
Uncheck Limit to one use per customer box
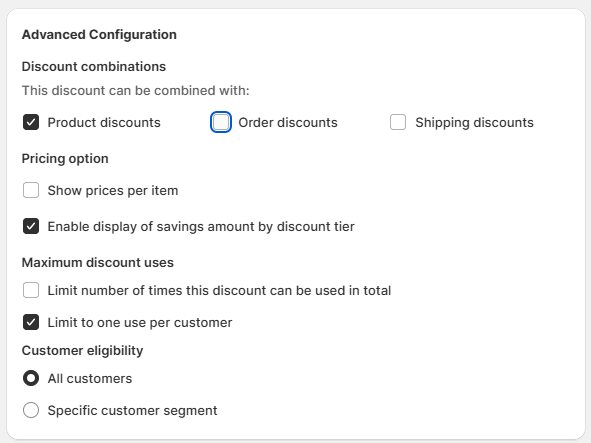pyautogui.click(x=31, y=322)
